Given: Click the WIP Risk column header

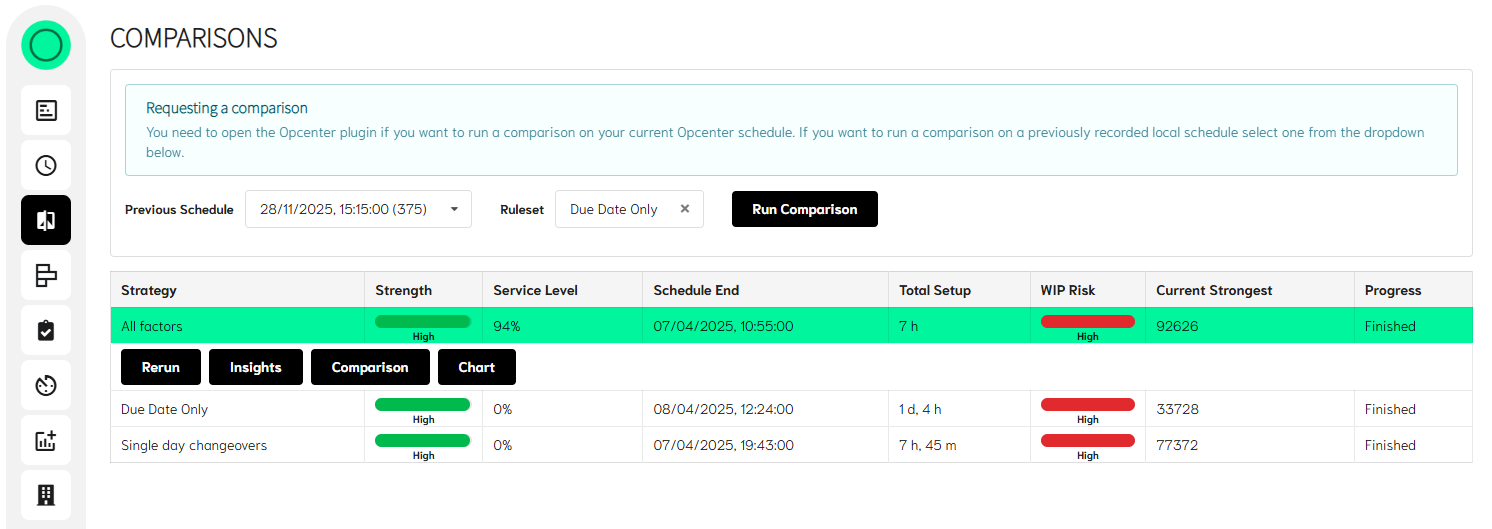Looking at the screenshot, I should click(1087, 290).
